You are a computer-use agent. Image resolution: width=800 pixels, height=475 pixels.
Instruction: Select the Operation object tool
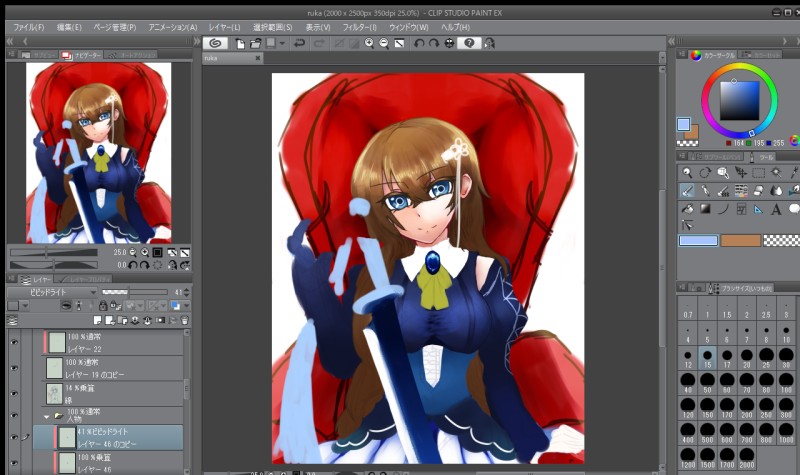723,172
